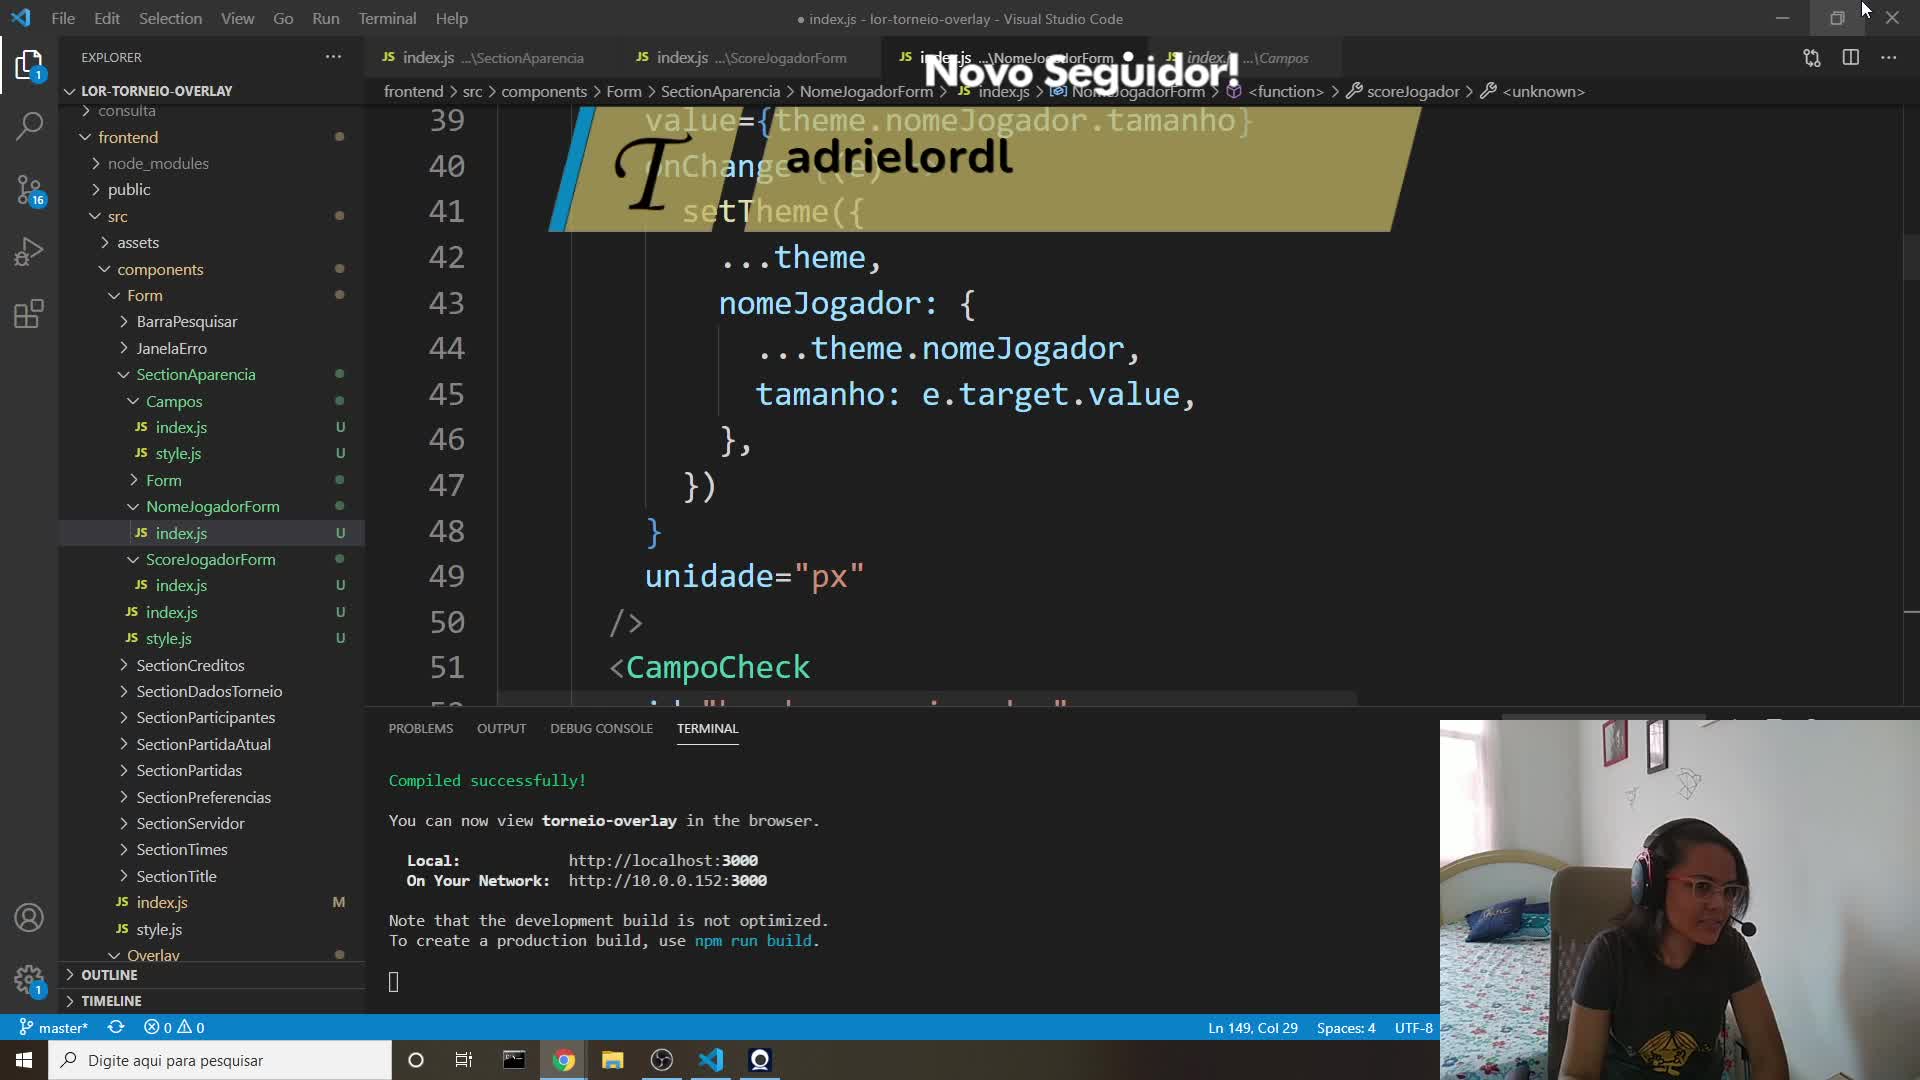Viewport: 1920px width, 1080px height.
Task: Place cursor on line 49 unidade
Action: coord(710,577)
